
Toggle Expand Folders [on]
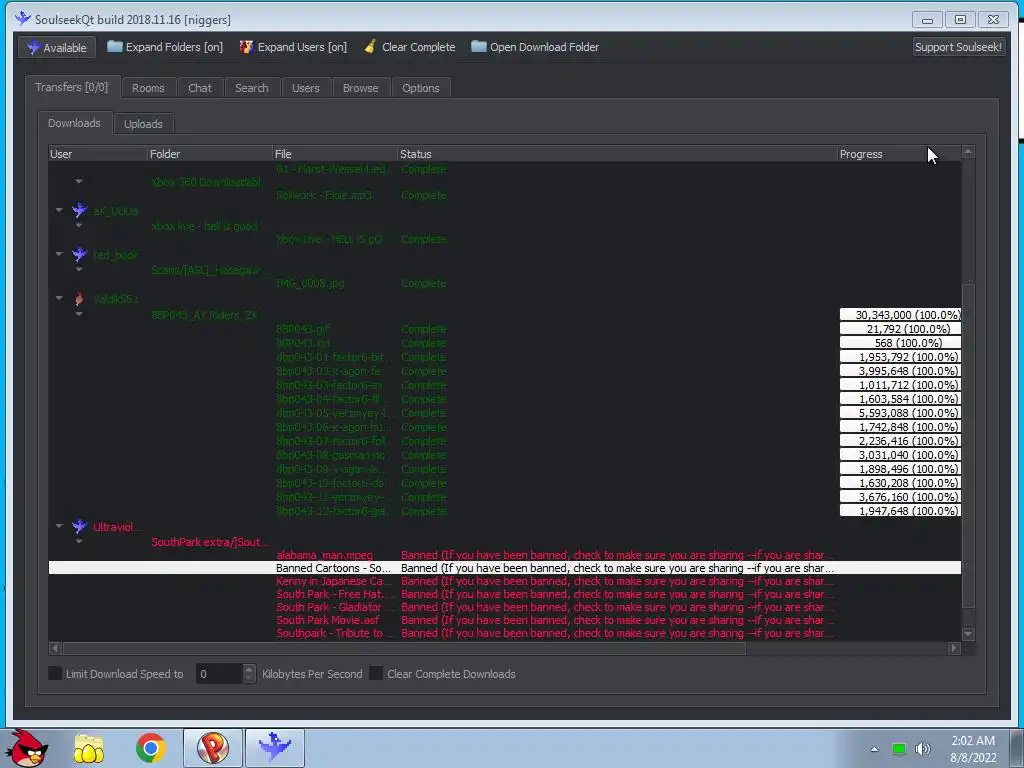(165, 47)
